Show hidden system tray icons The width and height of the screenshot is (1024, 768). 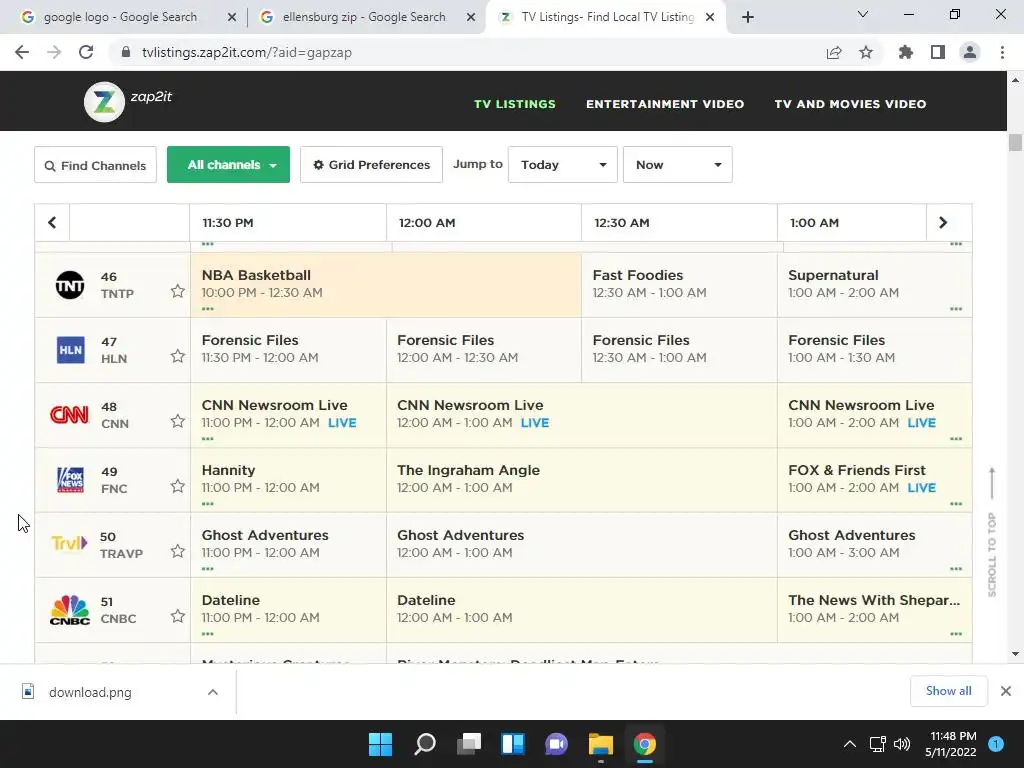pos(850,744)
